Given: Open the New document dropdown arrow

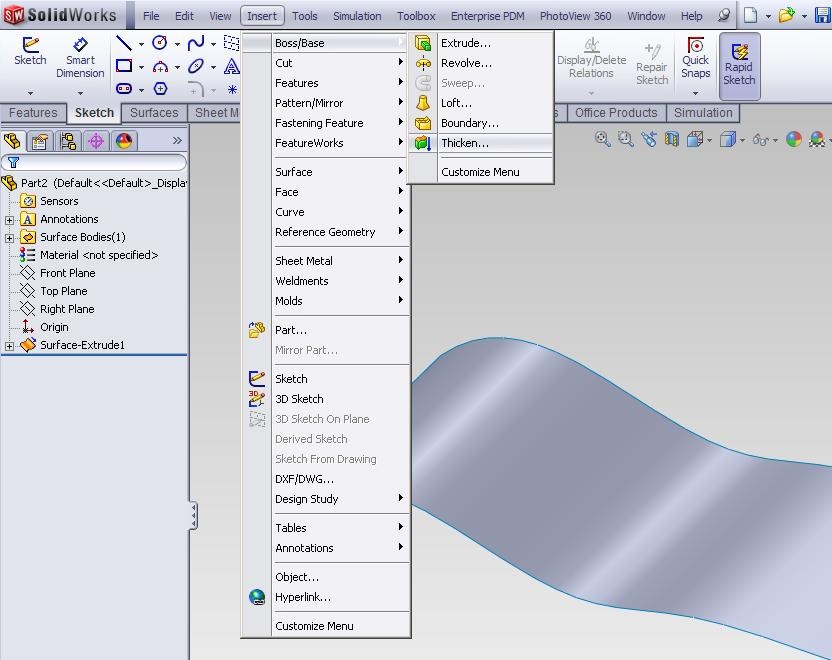Looking at the screenshot, I should click(768, 16).
